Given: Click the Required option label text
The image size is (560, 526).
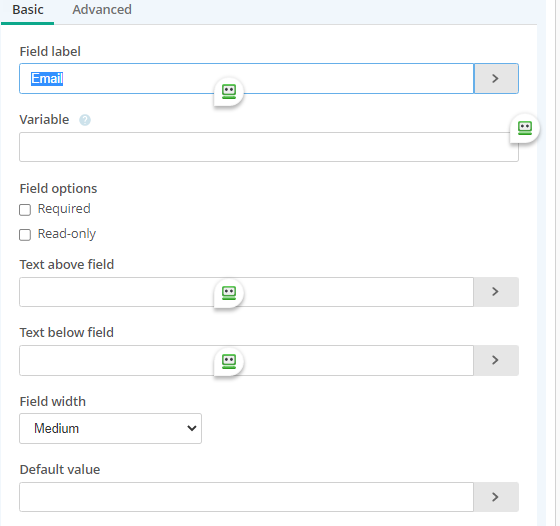Looking at the screenshot, I should [64, 209].
